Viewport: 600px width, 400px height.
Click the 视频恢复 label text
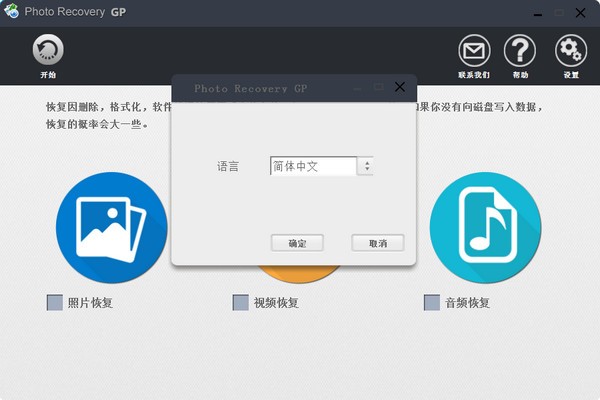coord(276,303)
